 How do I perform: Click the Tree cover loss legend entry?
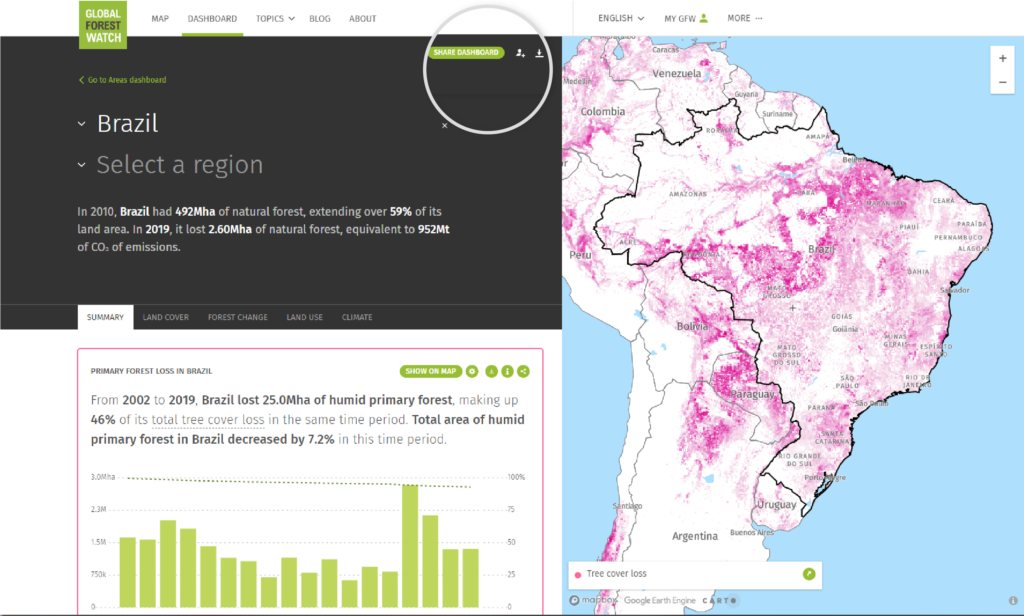coord(616,574)
